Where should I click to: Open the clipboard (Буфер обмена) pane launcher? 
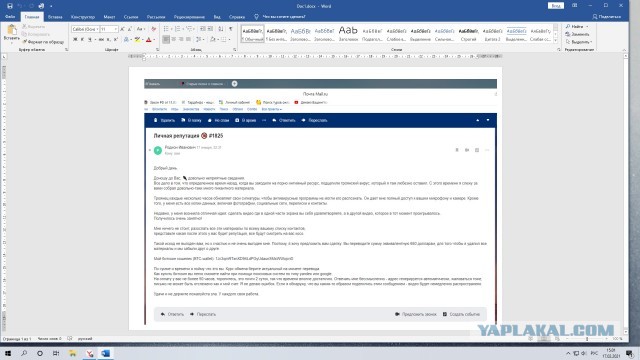point(67,50)
